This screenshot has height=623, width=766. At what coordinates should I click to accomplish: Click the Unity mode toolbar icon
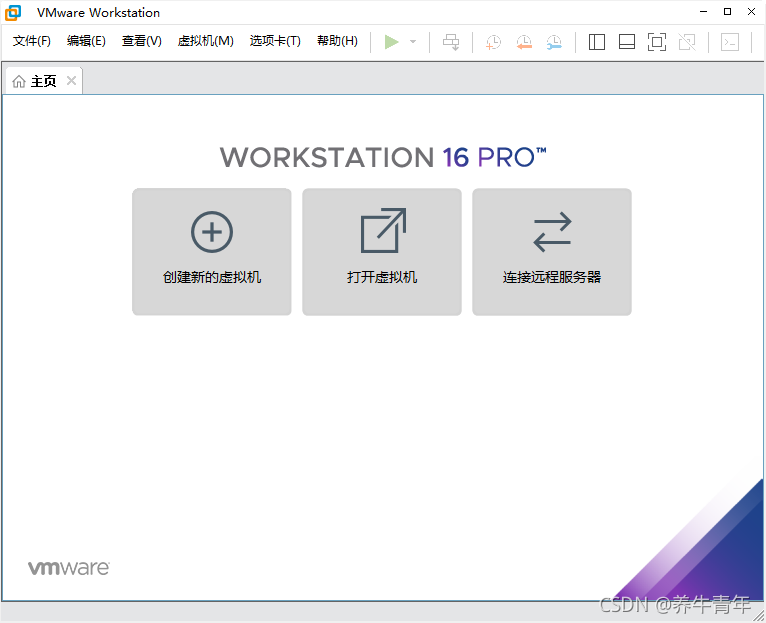pos(687,42)
